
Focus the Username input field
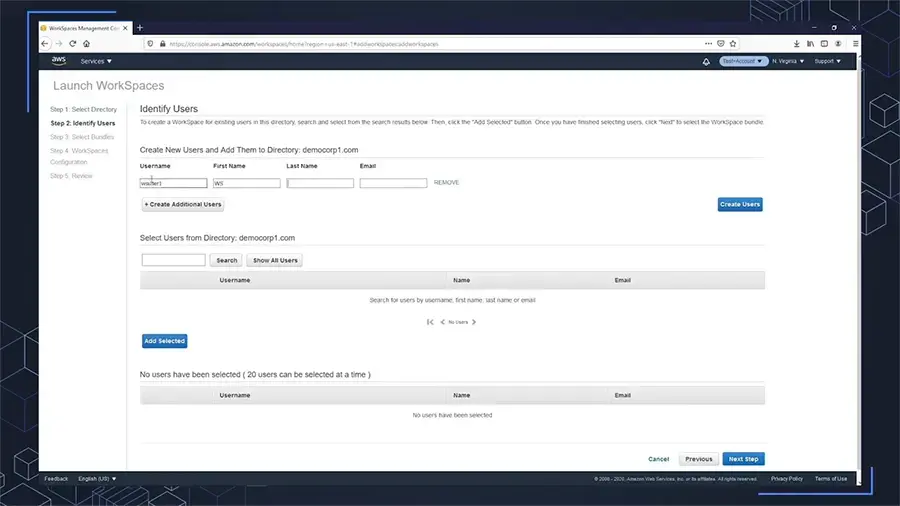[x=173, y=183]
